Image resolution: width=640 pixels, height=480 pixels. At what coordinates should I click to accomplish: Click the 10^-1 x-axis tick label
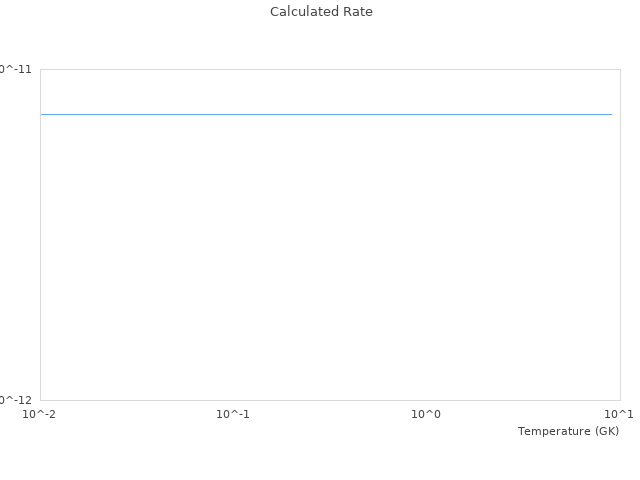[233, 414]
